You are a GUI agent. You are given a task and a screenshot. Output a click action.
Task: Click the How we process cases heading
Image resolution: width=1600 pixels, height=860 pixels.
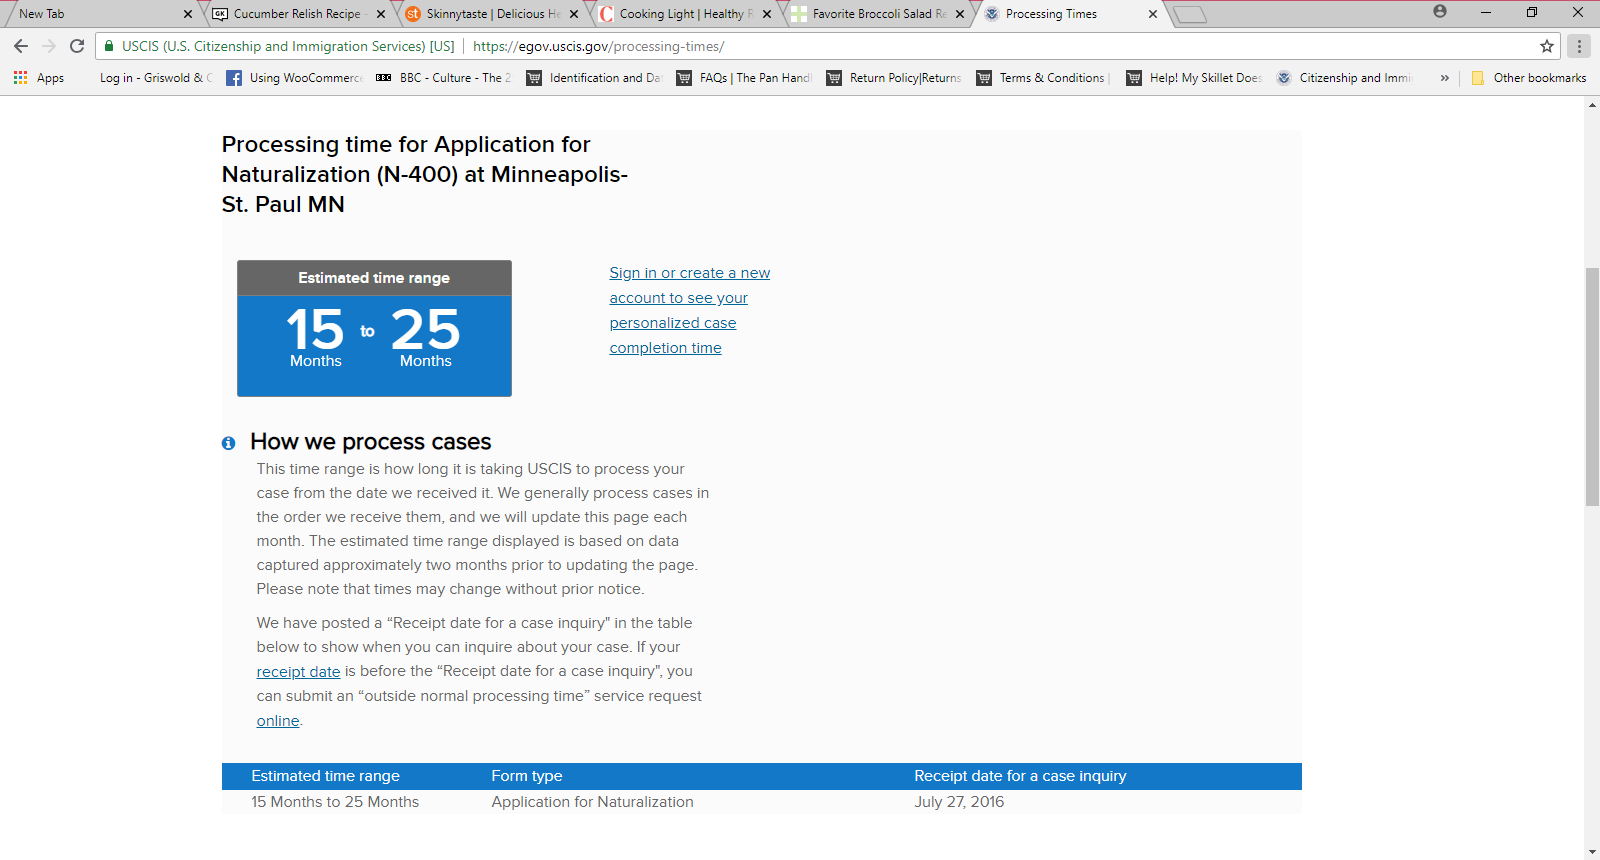pos(371,442)
